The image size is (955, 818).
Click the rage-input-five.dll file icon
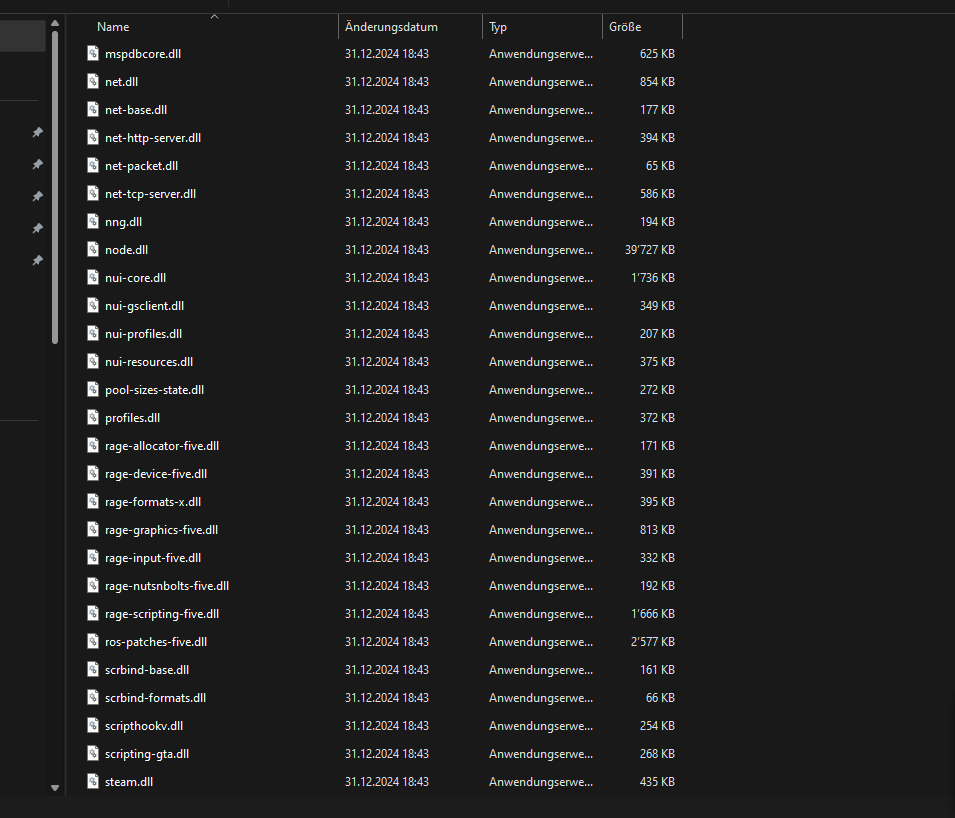tap(93, 558)
